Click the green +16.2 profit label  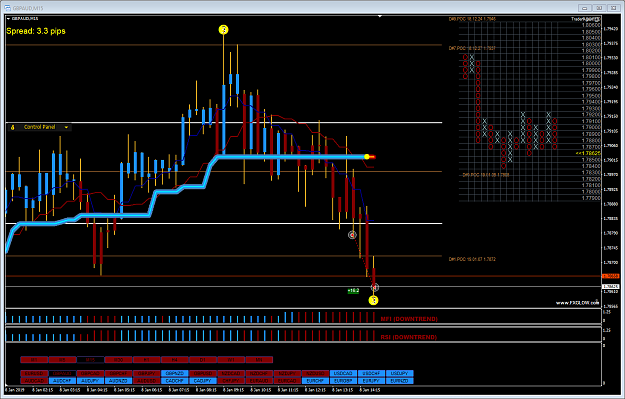(353, 291)
